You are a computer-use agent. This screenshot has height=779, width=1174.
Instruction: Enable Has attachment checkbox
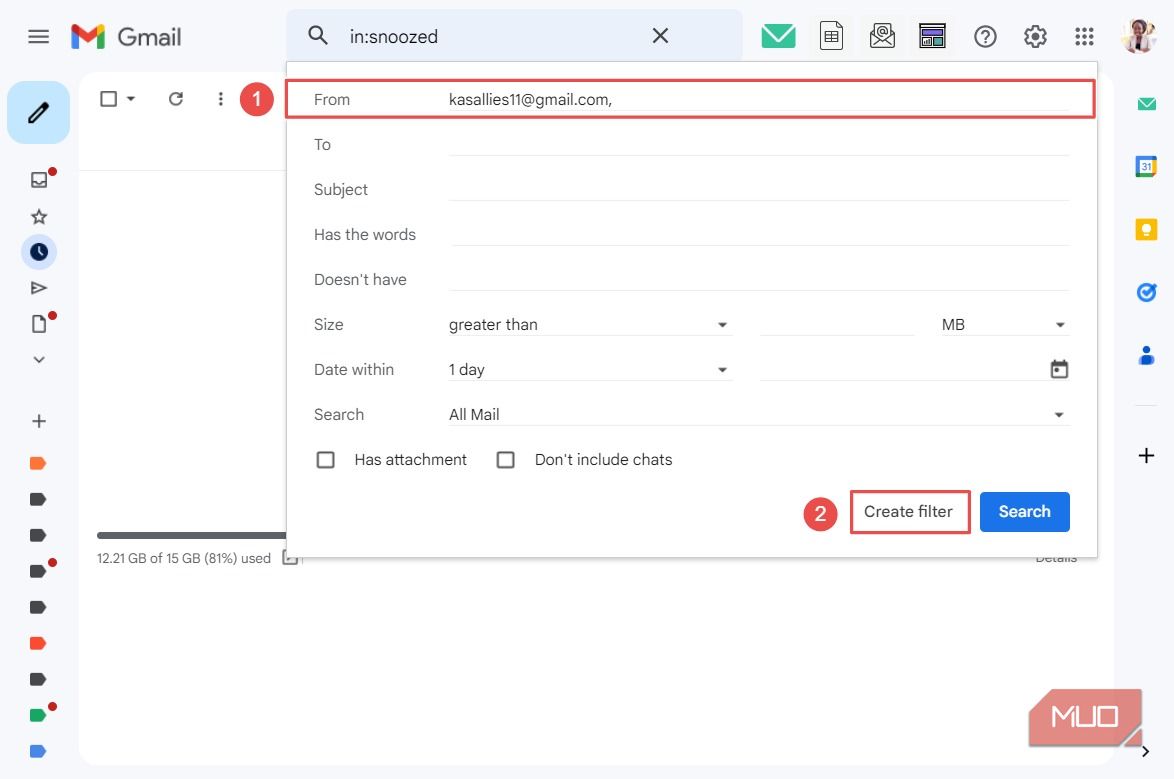pos(325,459)
